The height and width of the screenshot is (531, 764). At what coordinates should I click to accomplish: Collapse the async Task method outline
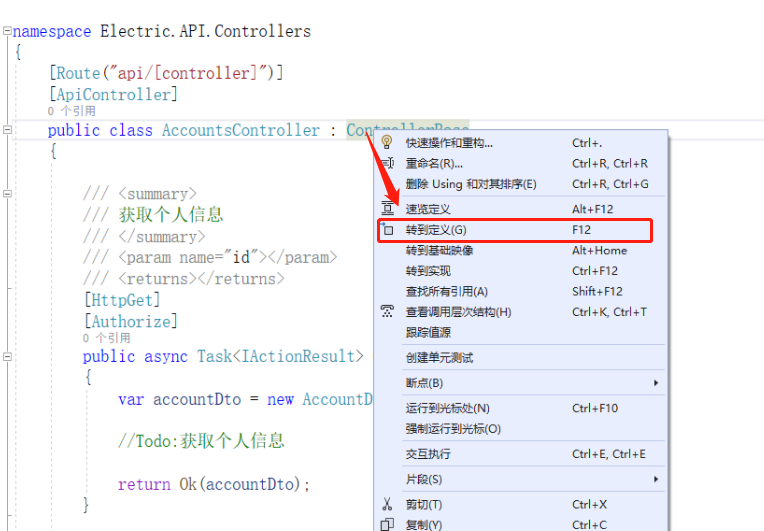pos(7,357)
